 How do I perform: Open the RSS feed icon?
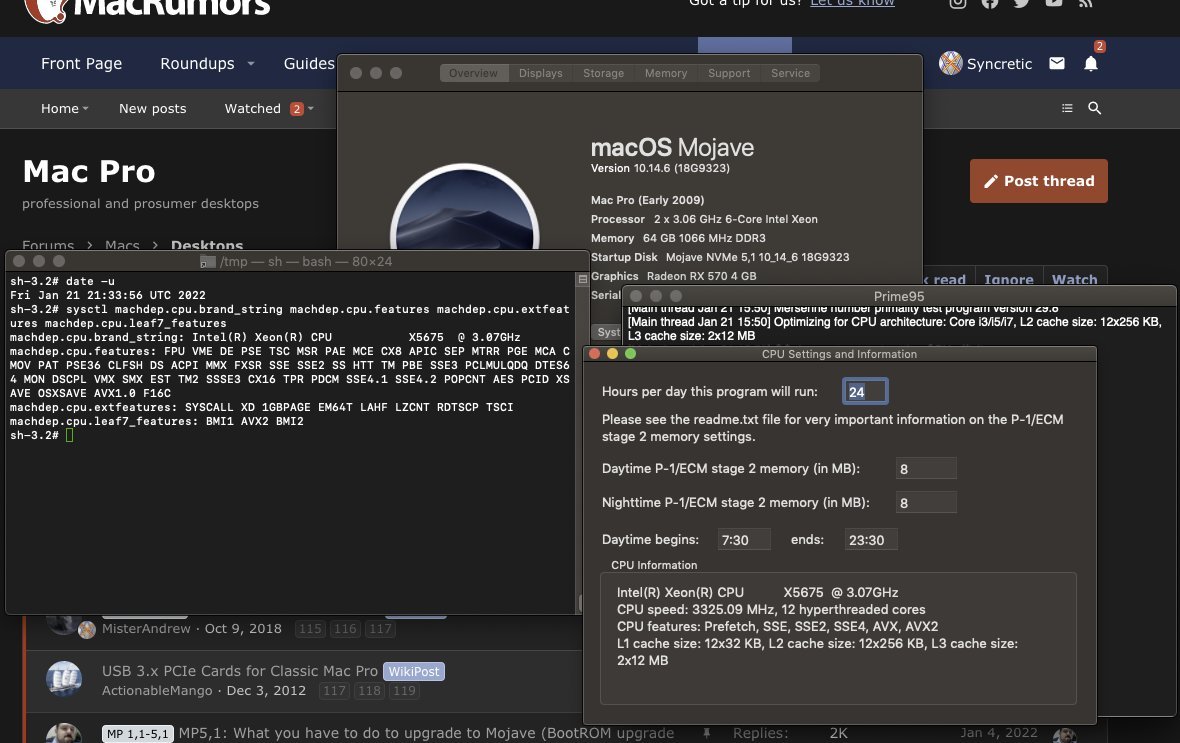(x=1085, y=3)
